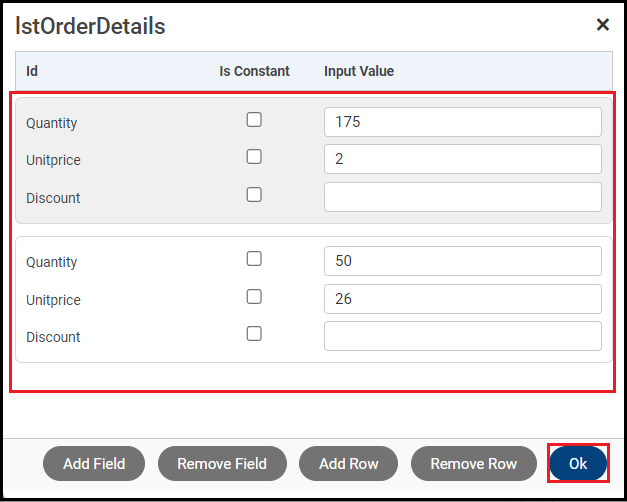Click the empty Discount input in first row
Screen dimensions: 627x502
point(462,197)
